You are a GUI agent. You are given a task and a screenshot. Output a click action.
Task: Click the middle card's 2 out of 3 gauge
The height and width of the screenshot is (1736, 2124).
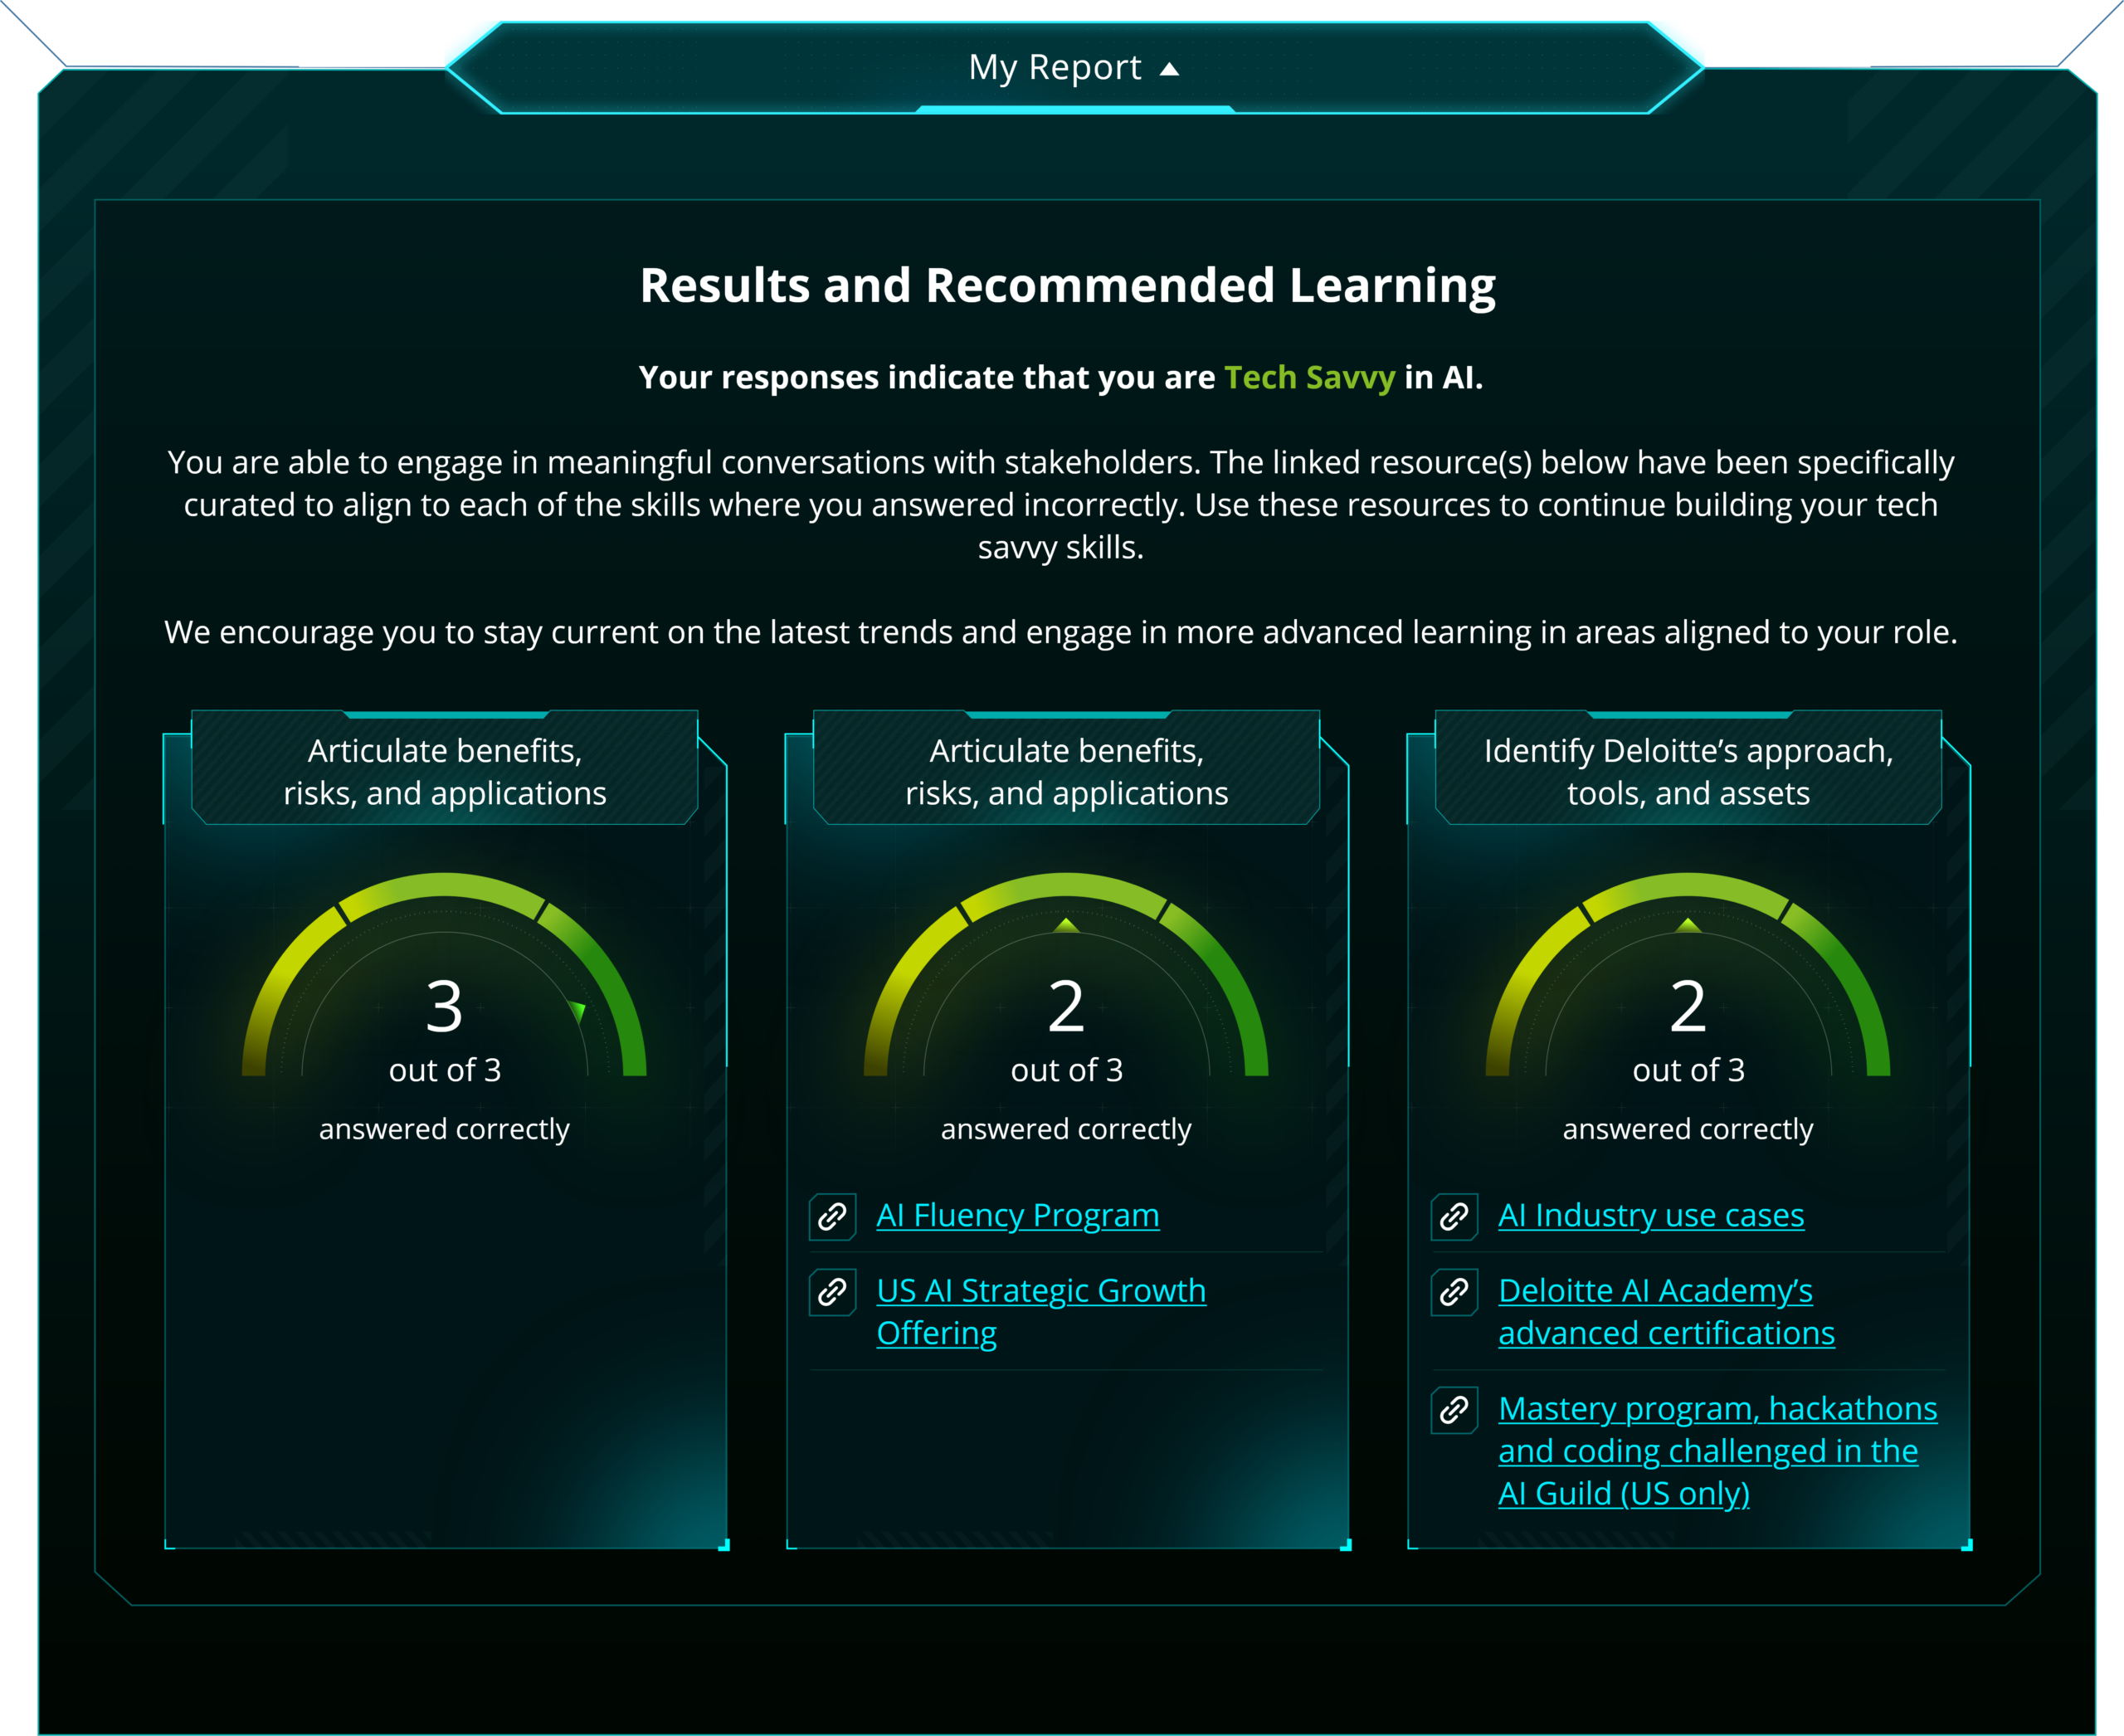click(x=1066, y=990)
